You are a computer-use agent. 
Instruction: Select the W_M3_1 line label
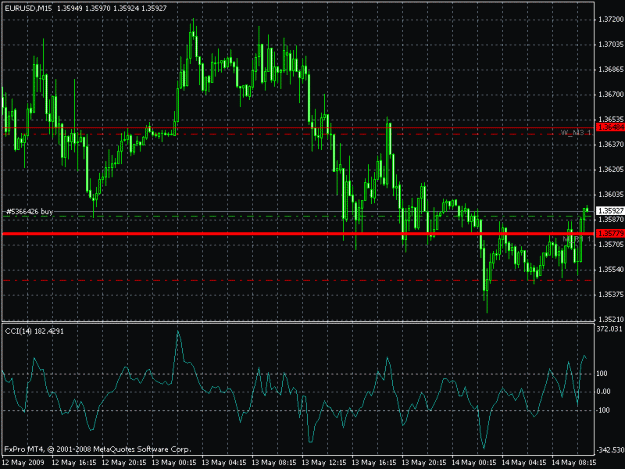576,132
